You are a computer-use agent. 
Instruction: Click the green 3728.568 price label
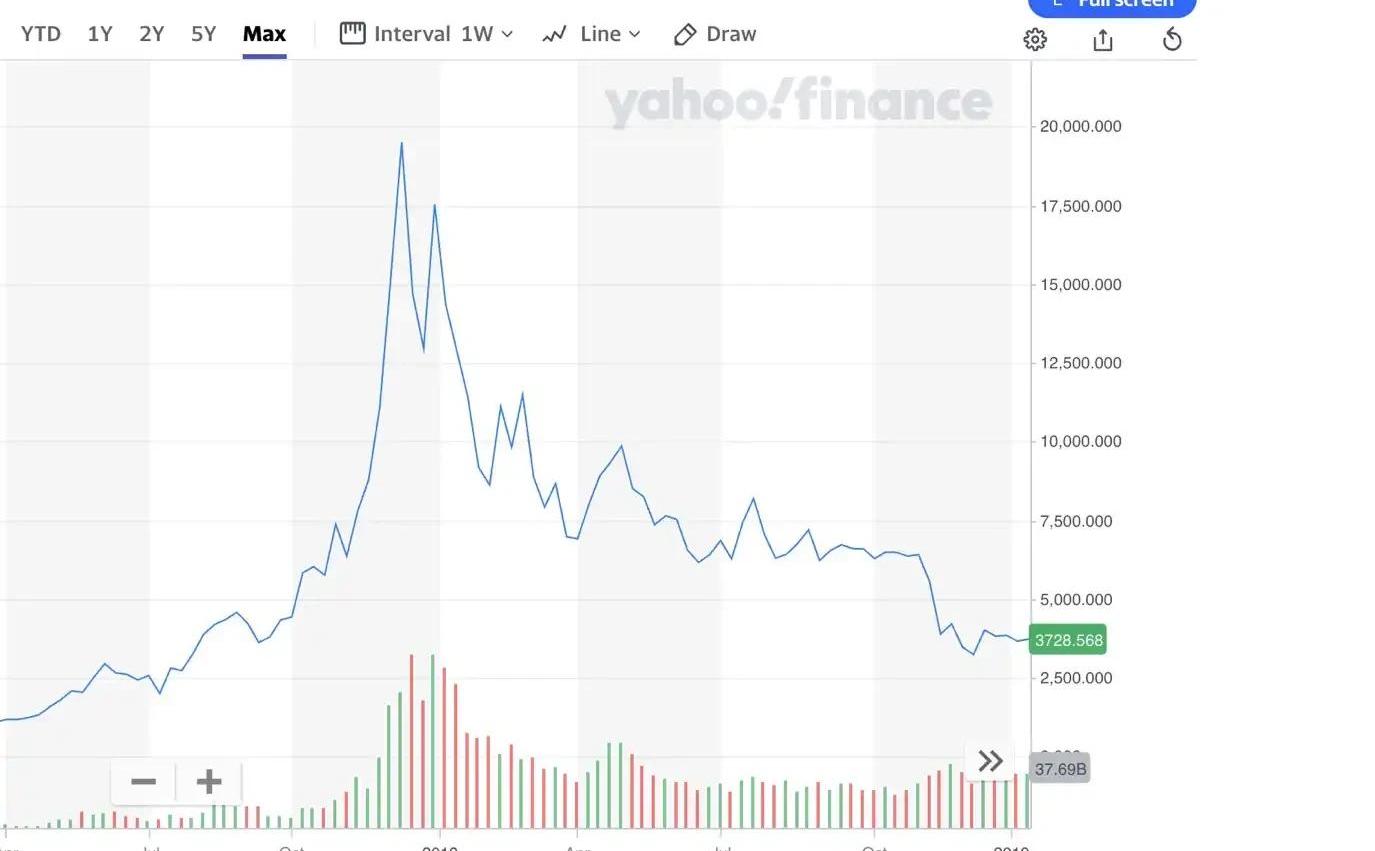pos(1068,640)
